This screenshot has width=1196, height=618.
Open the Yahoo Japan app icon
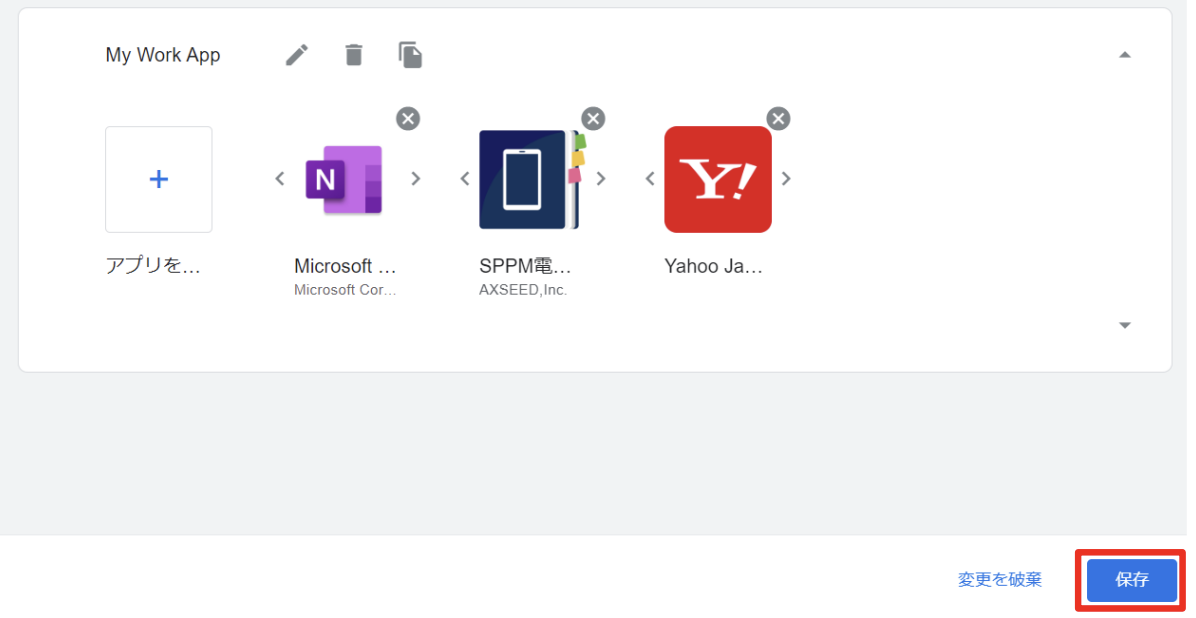click(x=718, y=179)
